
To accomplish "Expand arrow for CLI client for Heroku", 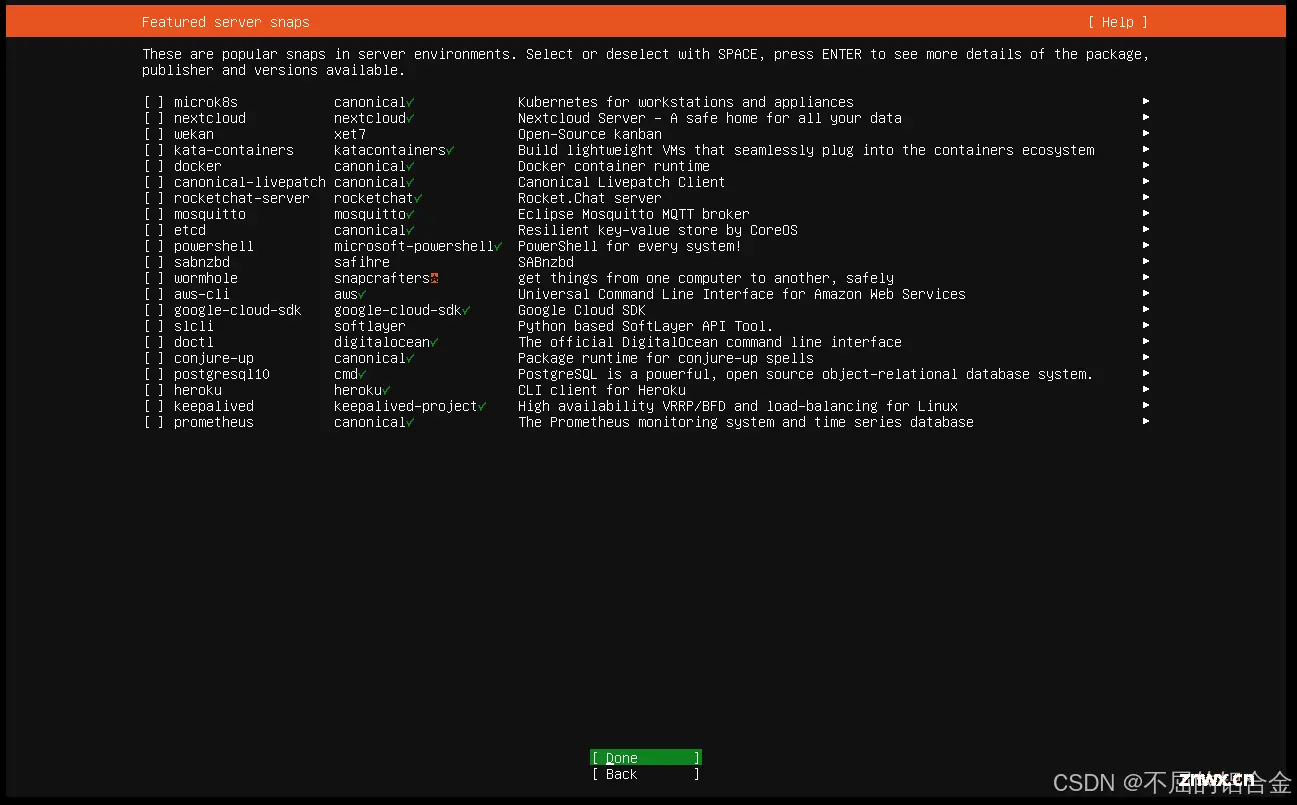I will pyautogui.click(x=1146, y=389).
